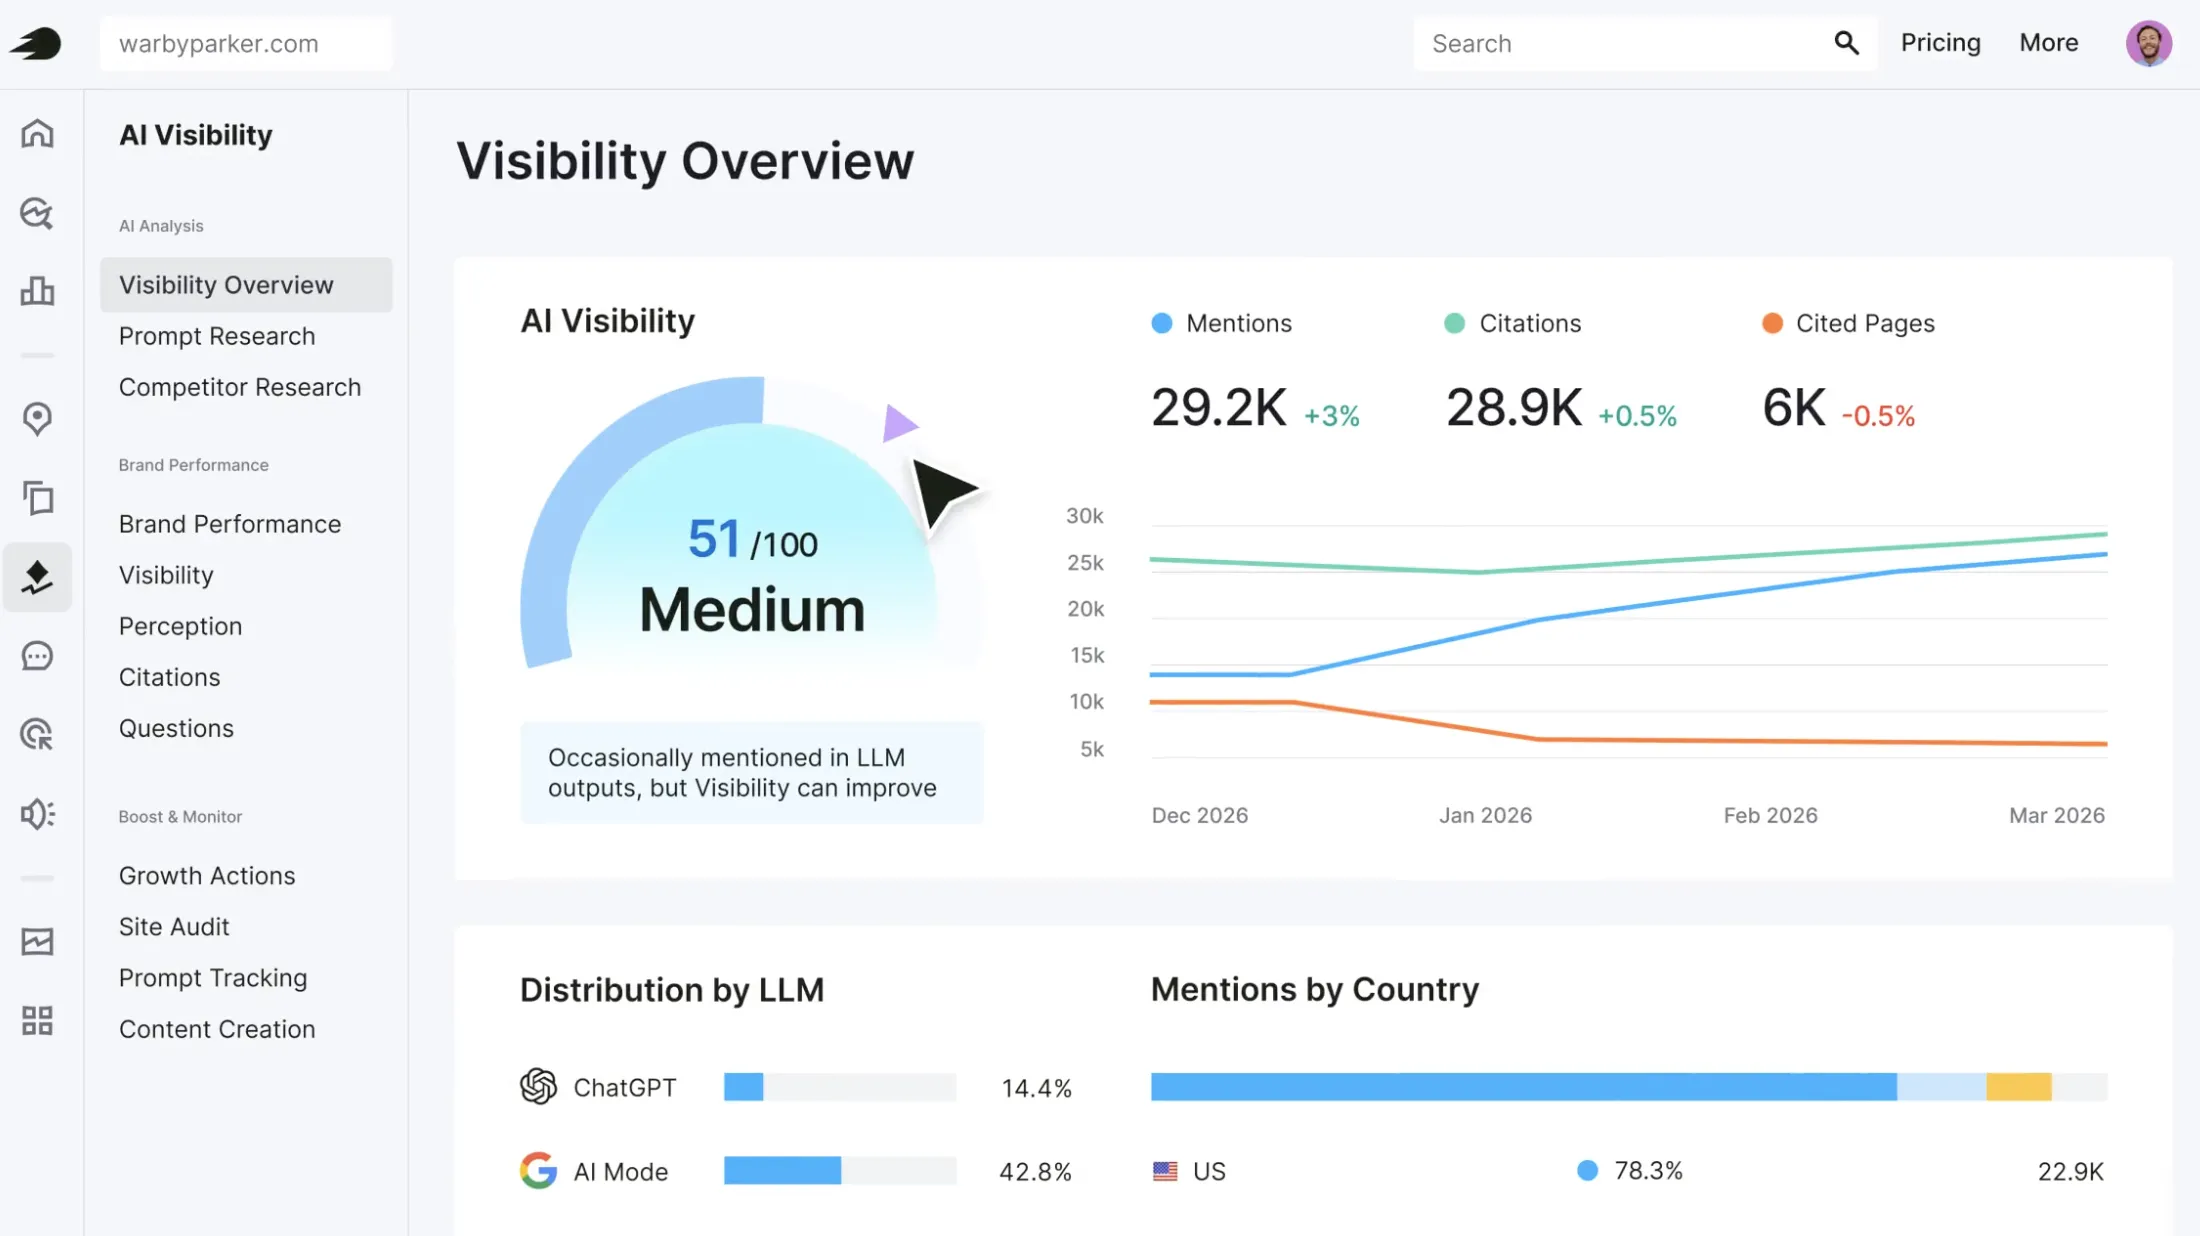This screenshot has height=1236, width=2200.
Task: Click the 28.9K Citations value
Action: point(1514,408)
